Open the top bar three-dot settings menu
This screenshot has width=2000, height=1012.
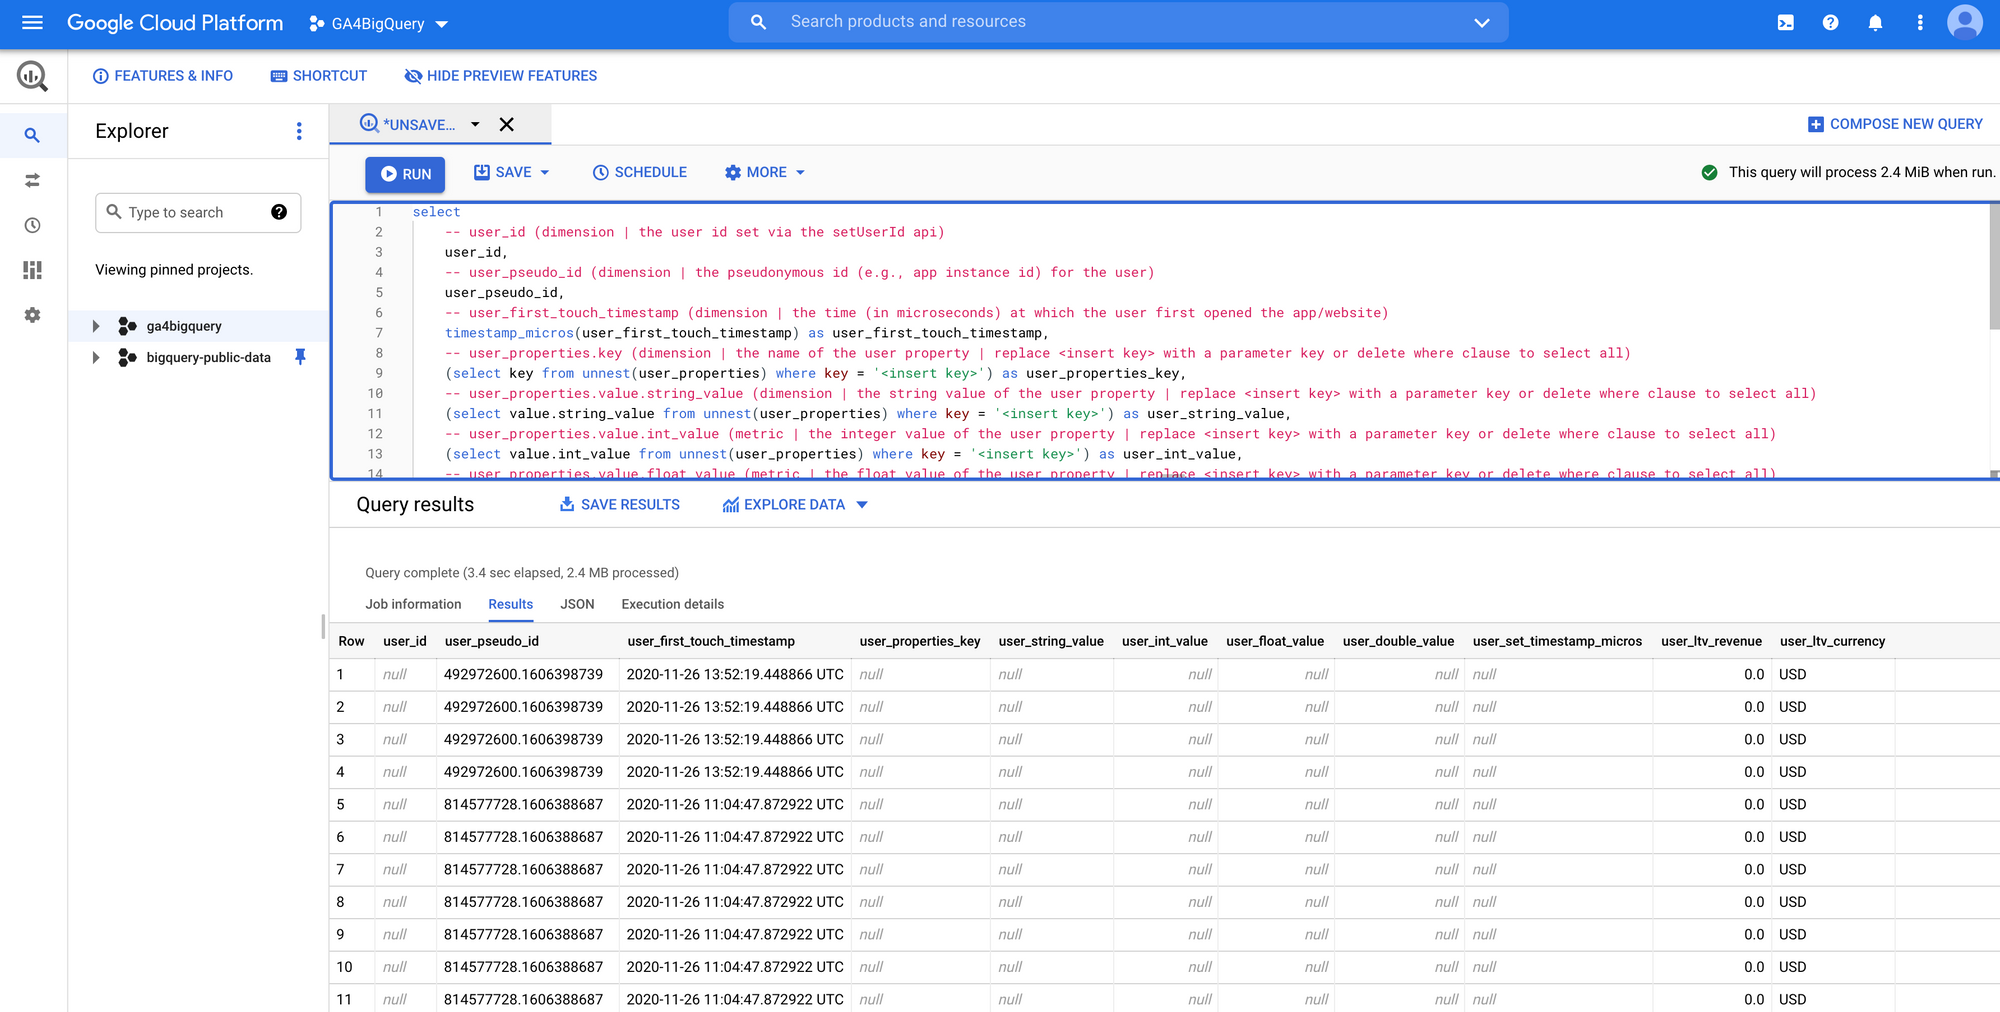point(1920,22)
